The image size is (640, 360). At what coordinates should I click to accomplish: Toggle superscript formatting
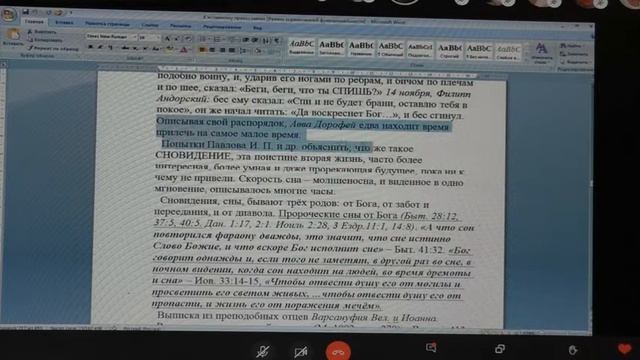pos(145,48)
